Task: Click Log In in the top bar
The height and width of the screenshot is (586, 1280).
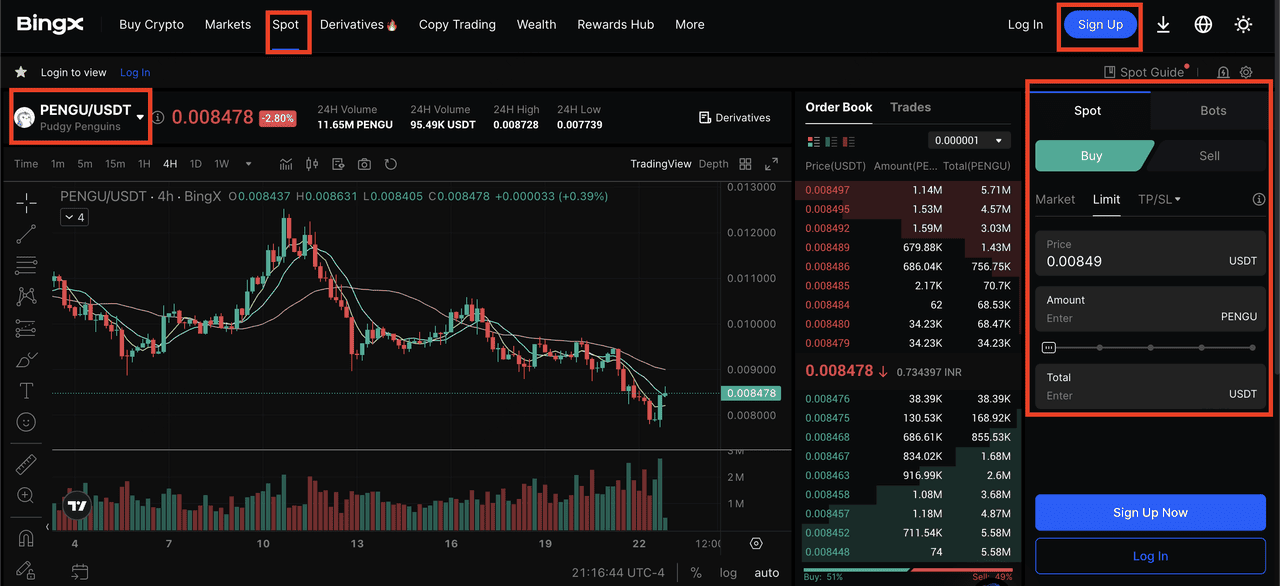Action: [1025, 25]
